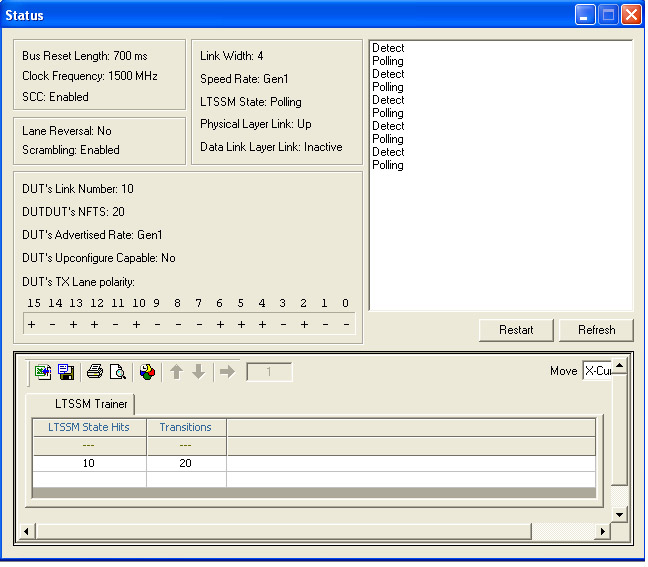The width and height of the screenshot is (648, 567).
Task: Click scroll up arrow of report panel
Action: pyautogui.click(x=619, y=367)
